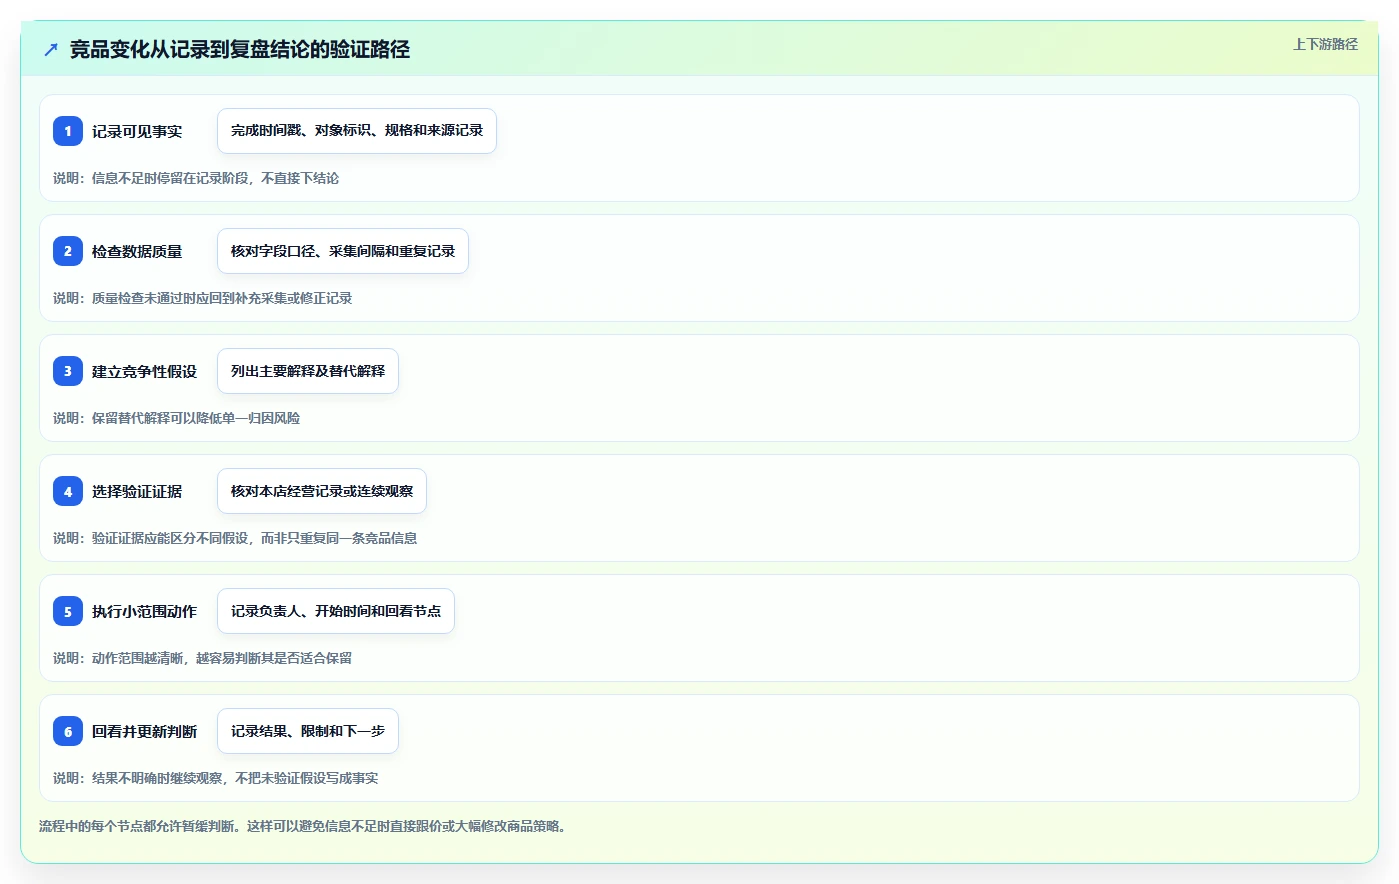1399x884 pixels.
Task: Click the arrow icon beside the page title
Action: click(51, 49)
